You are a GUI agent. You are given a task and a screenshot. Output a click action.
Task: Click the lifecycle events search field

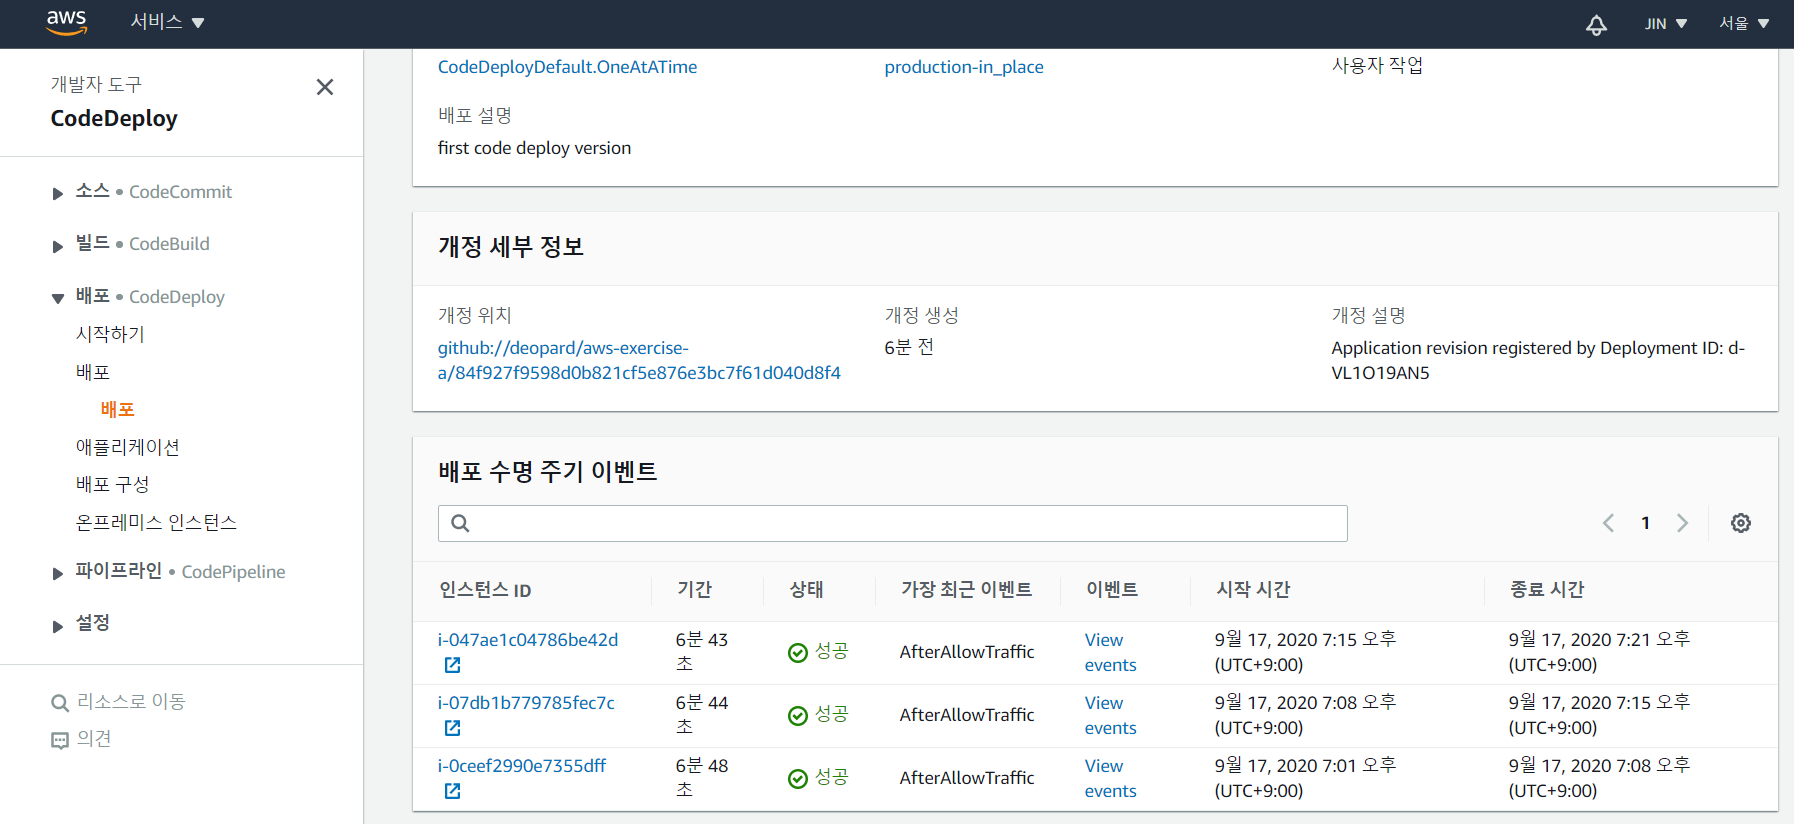[x=892, y=523]
